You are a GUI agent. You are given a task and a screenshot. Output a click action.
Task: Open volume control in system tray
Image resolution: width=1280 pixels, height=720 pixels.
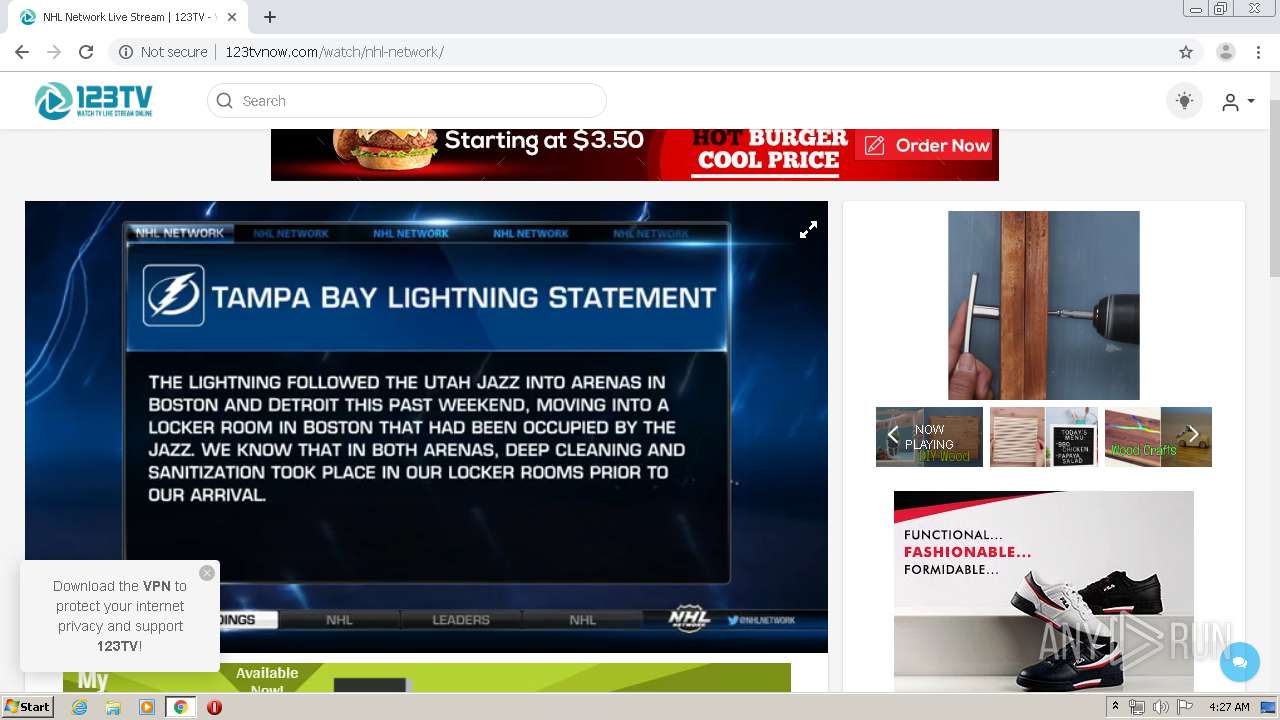pos(1160,707)
